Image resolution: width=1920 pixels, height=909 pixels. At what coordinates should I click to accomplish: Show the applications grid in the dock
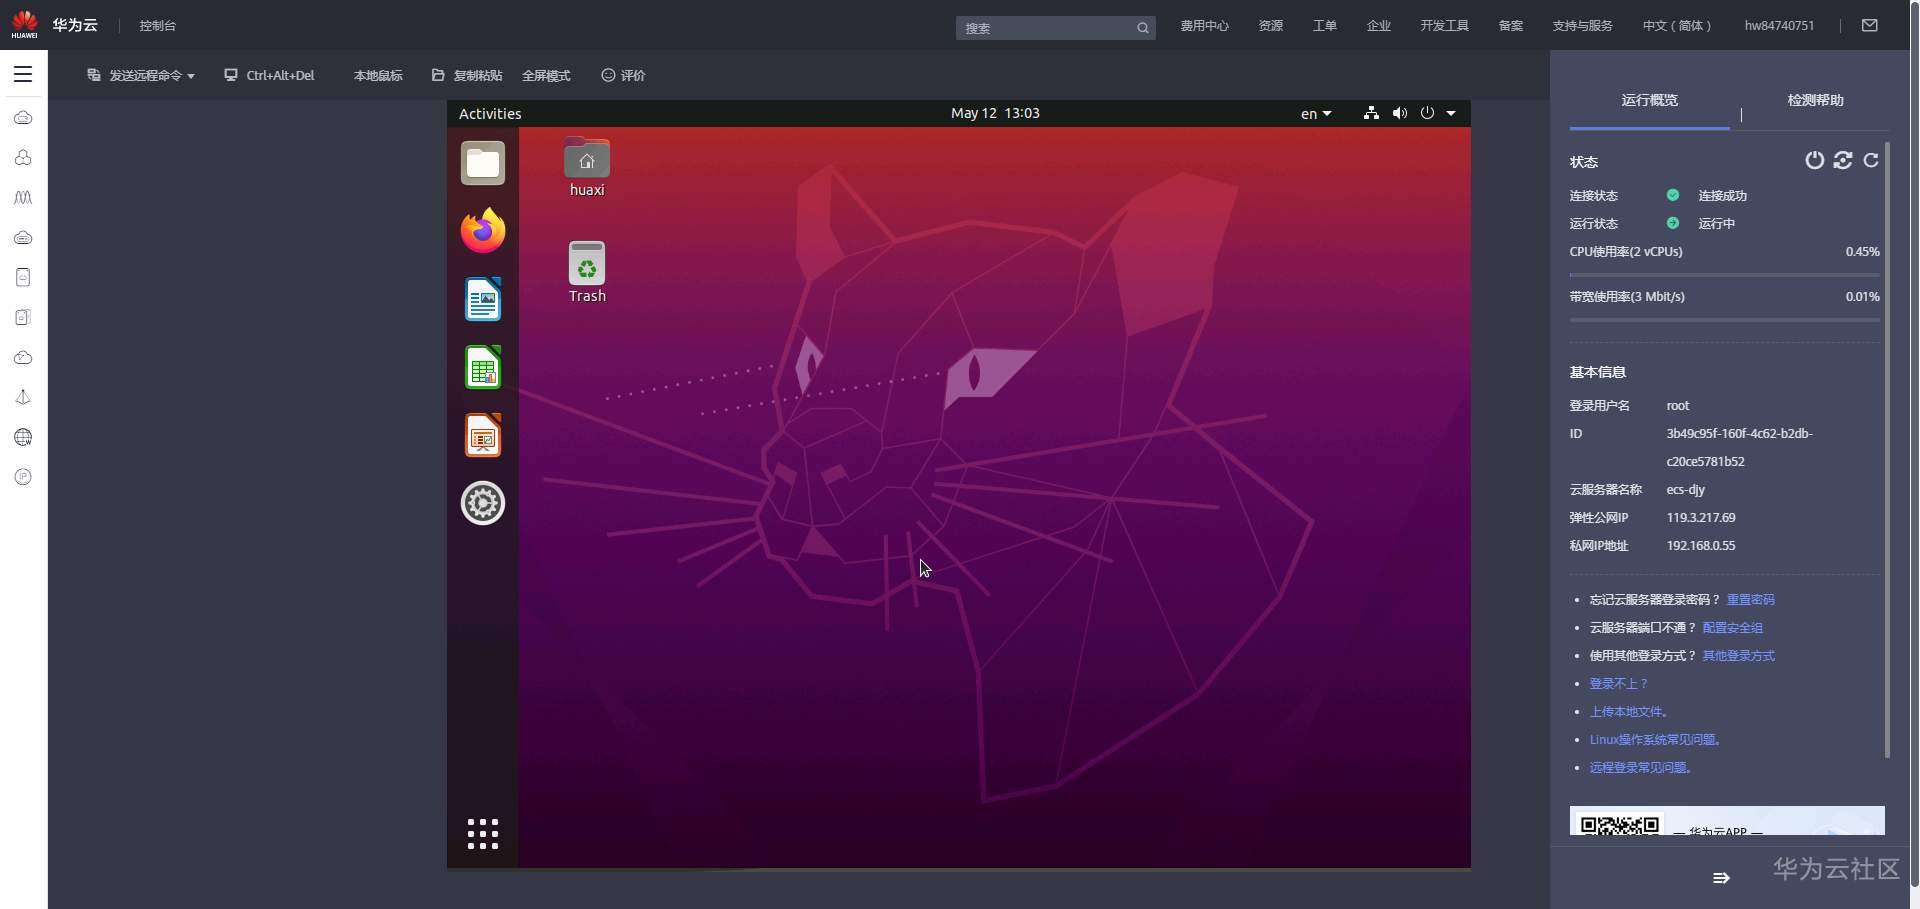click(x=483, y=833)
